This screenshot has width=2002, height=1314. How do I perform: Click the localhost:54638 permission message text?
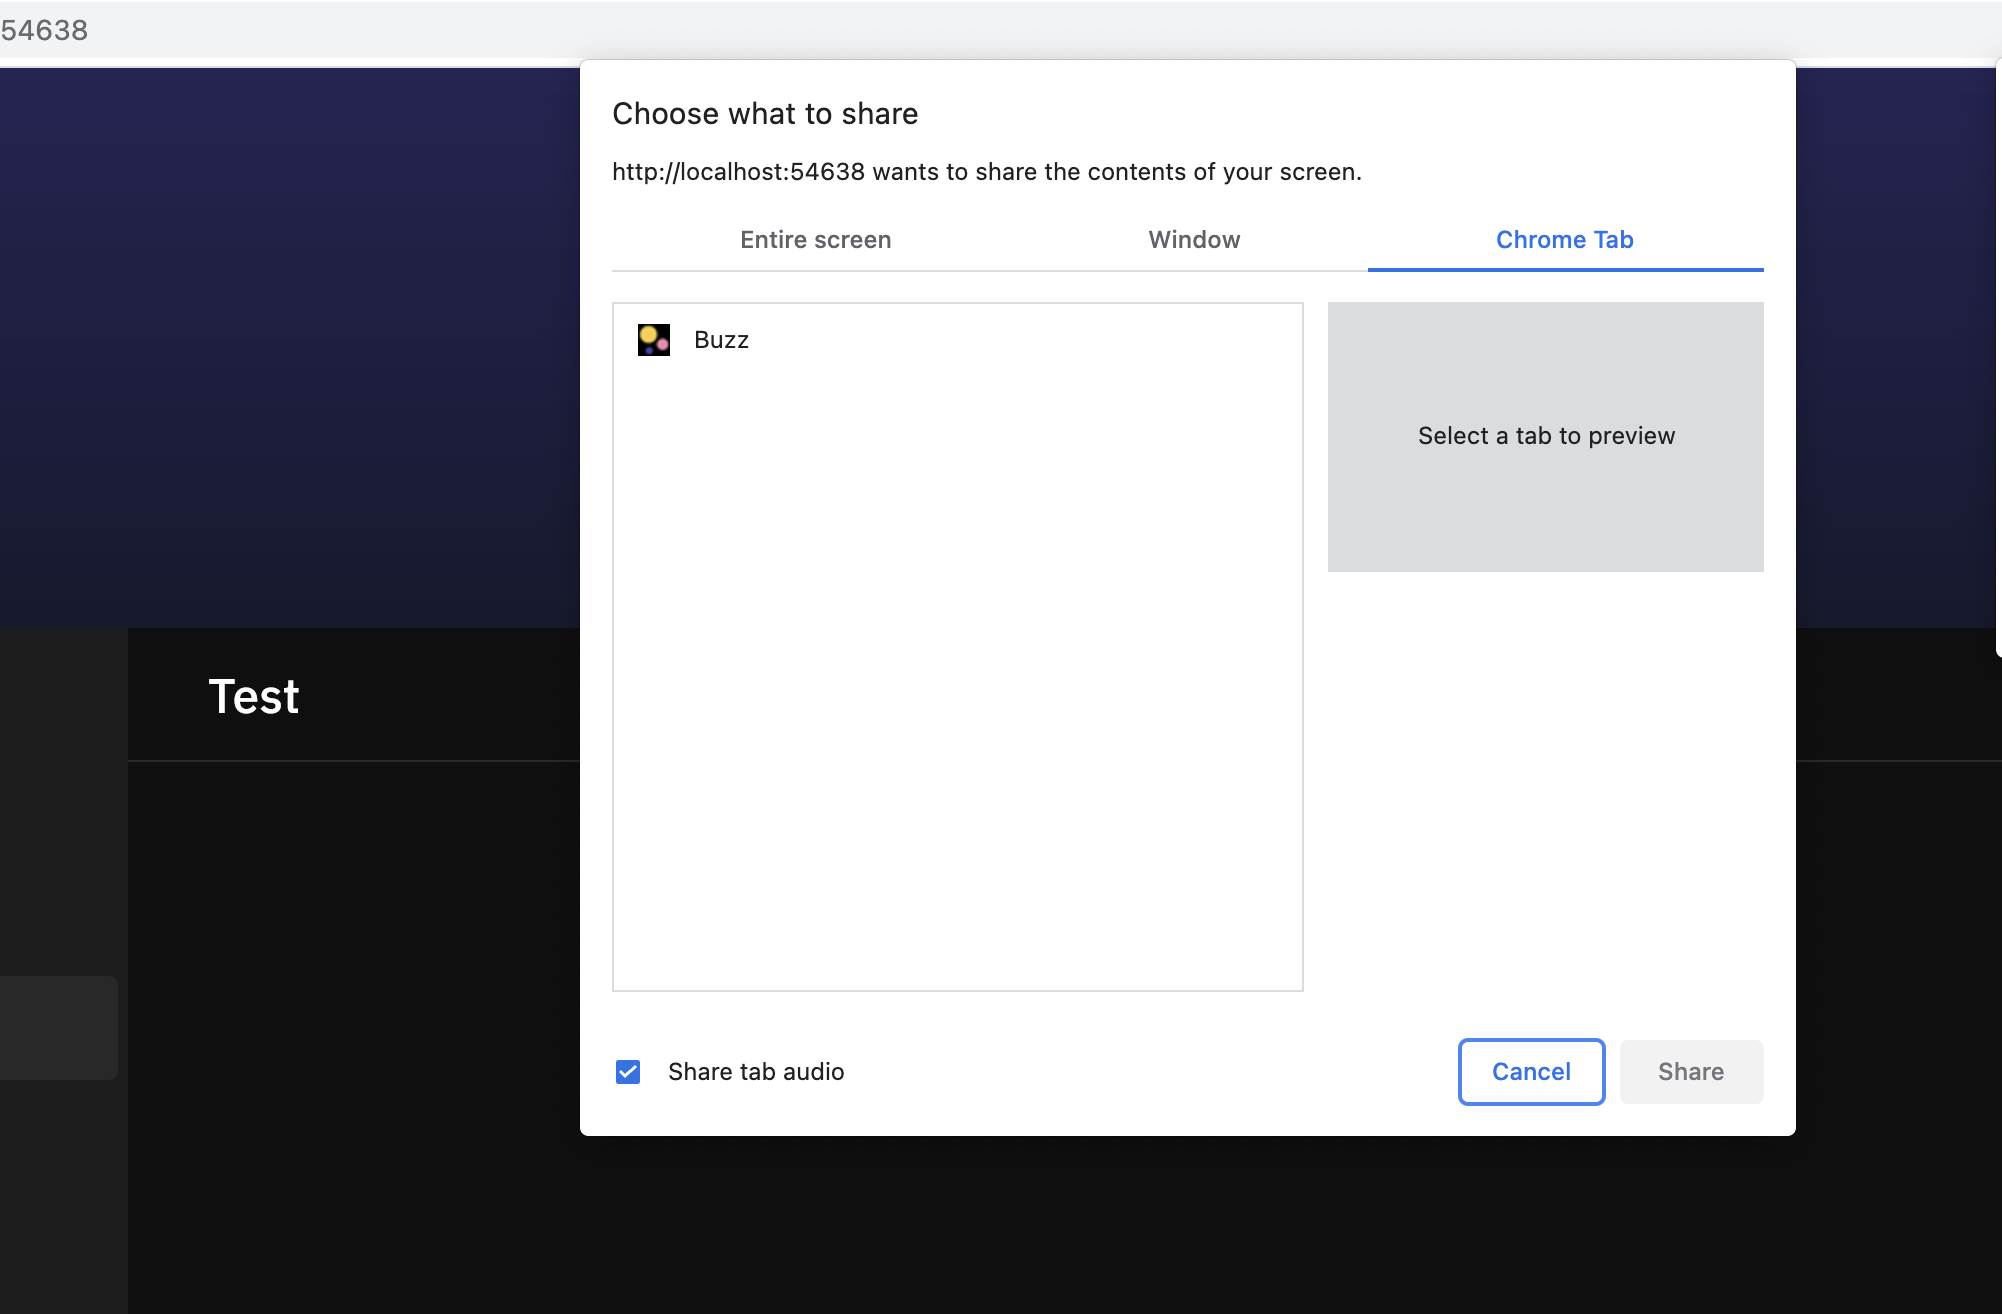click(986, 172)
